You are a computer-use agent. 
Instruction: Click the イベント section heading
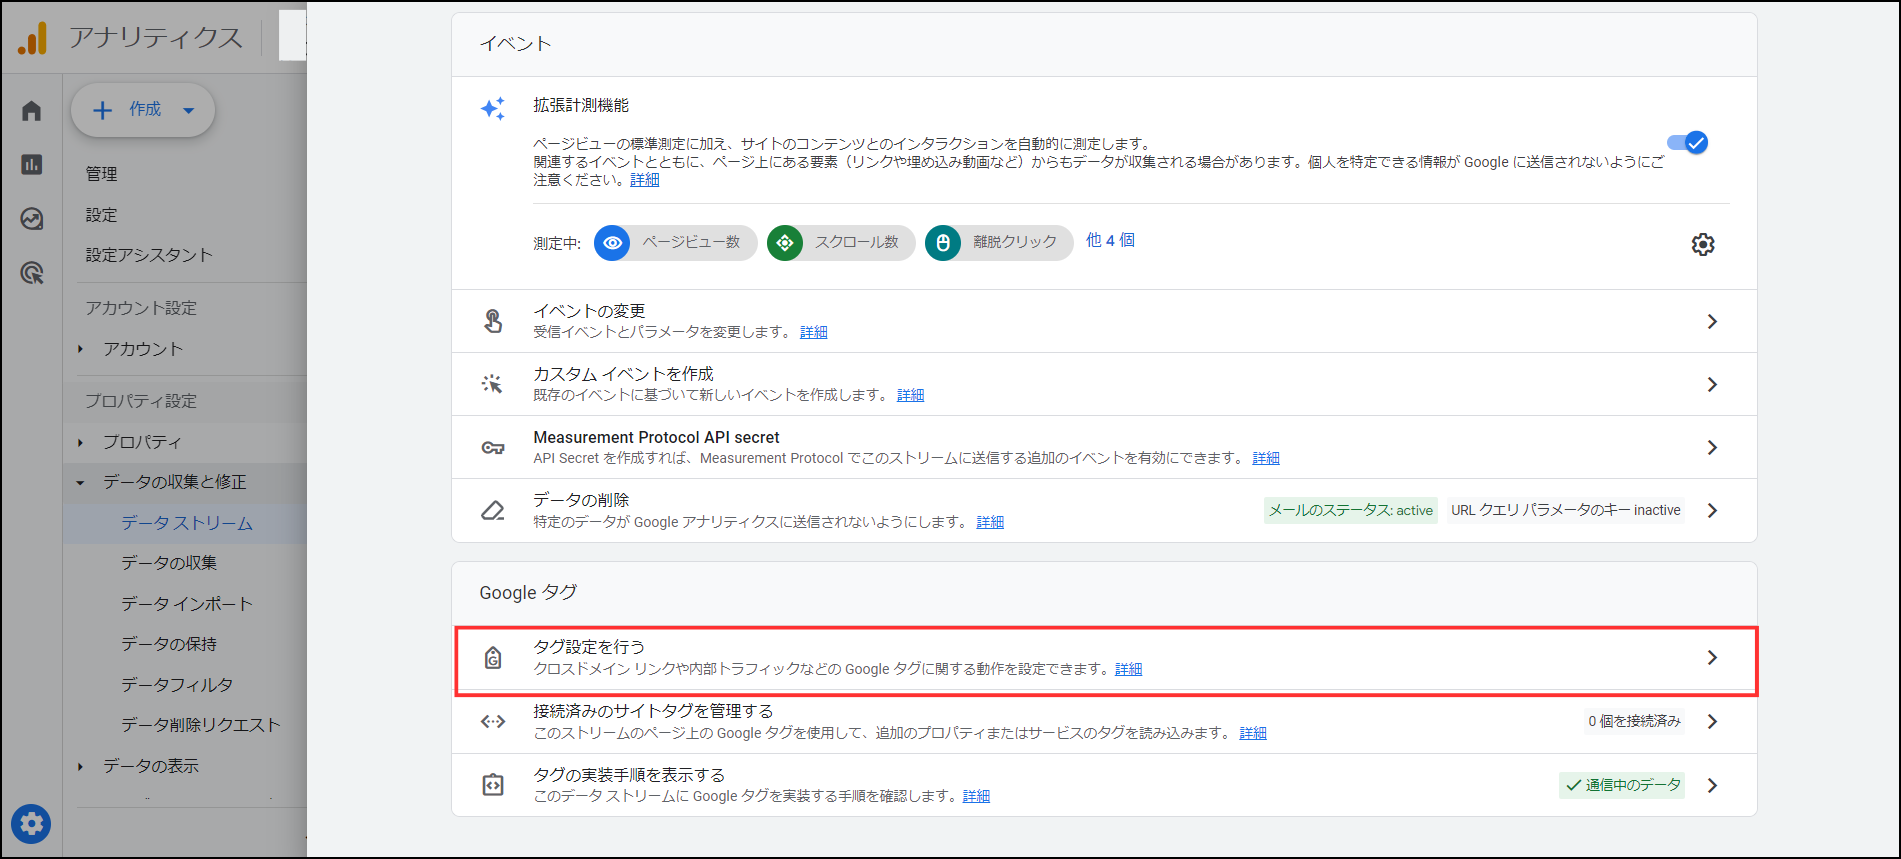(515, 44)
